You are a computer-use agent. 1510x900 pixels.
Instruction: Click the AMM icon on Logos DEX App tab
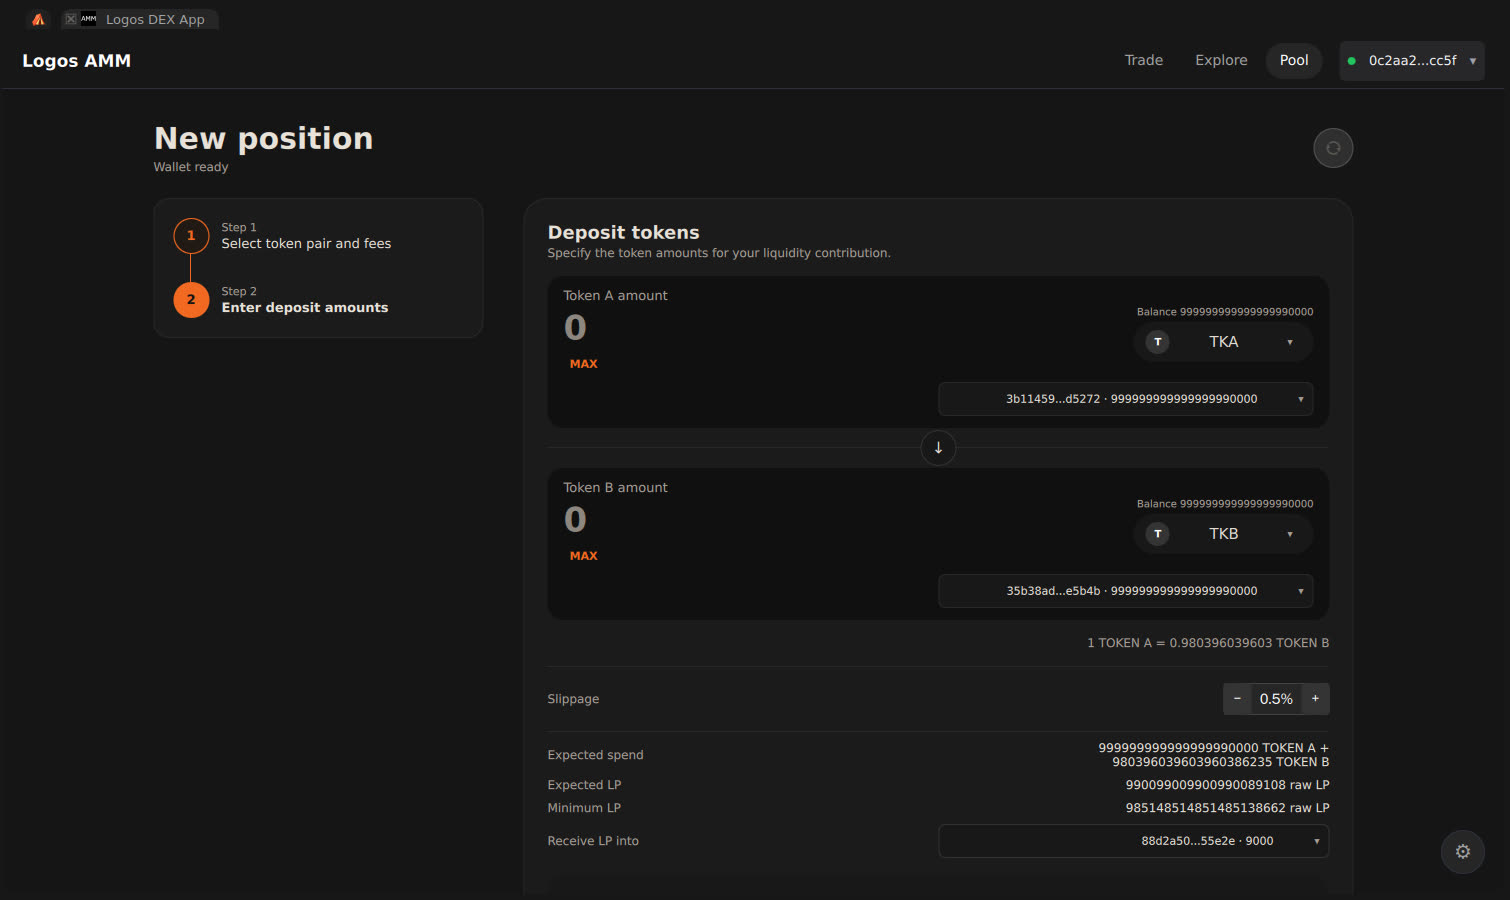point(89,19)
